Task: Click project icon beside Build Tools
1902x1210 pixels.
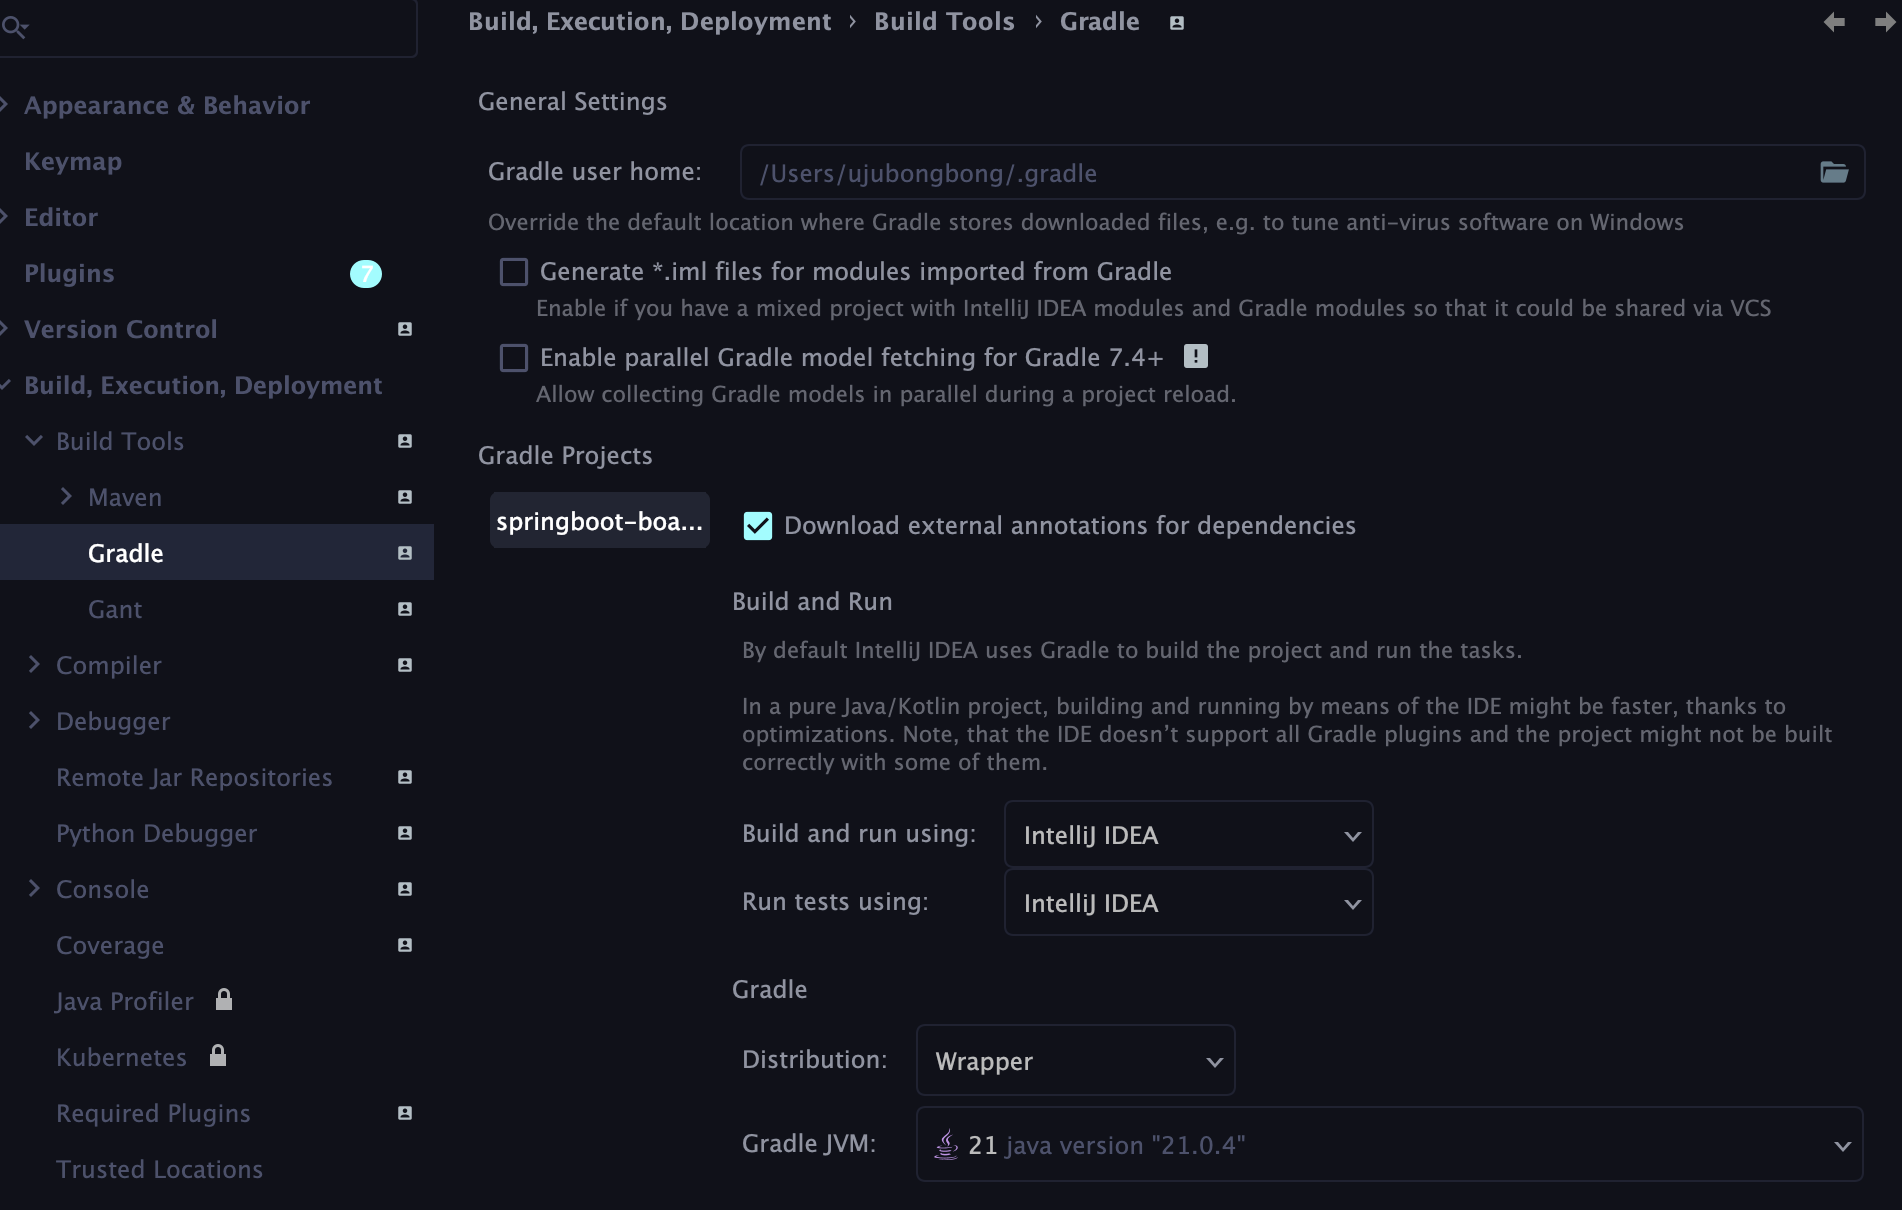Action: (405, 441)
